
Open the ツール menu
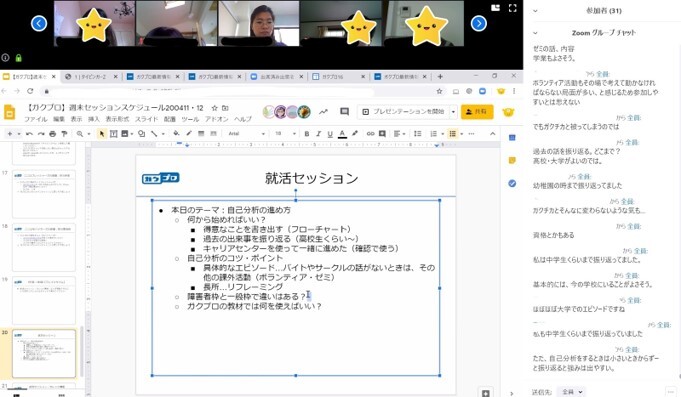(190, 119)
